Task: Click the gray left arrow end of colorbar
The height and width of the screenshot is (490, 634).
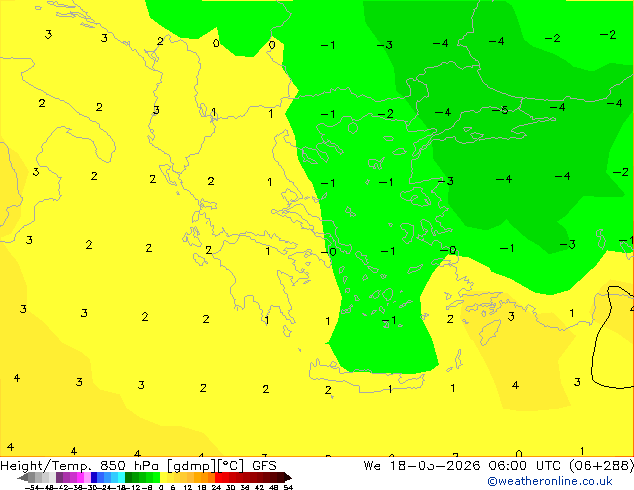Action: coord(23,477)
